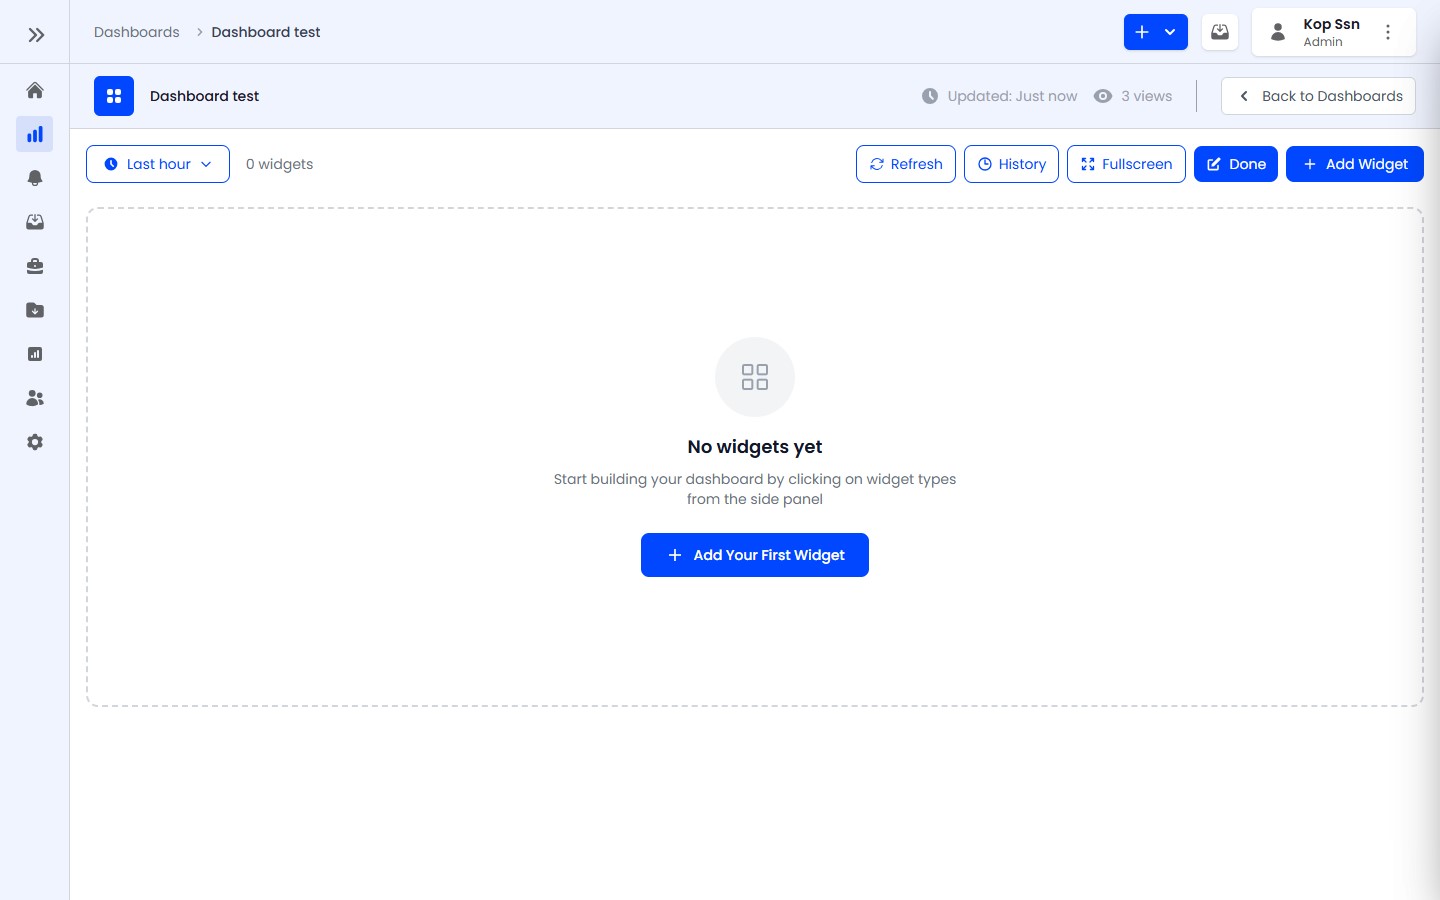Click the inbox icon in the top bar

point(1219,32)
